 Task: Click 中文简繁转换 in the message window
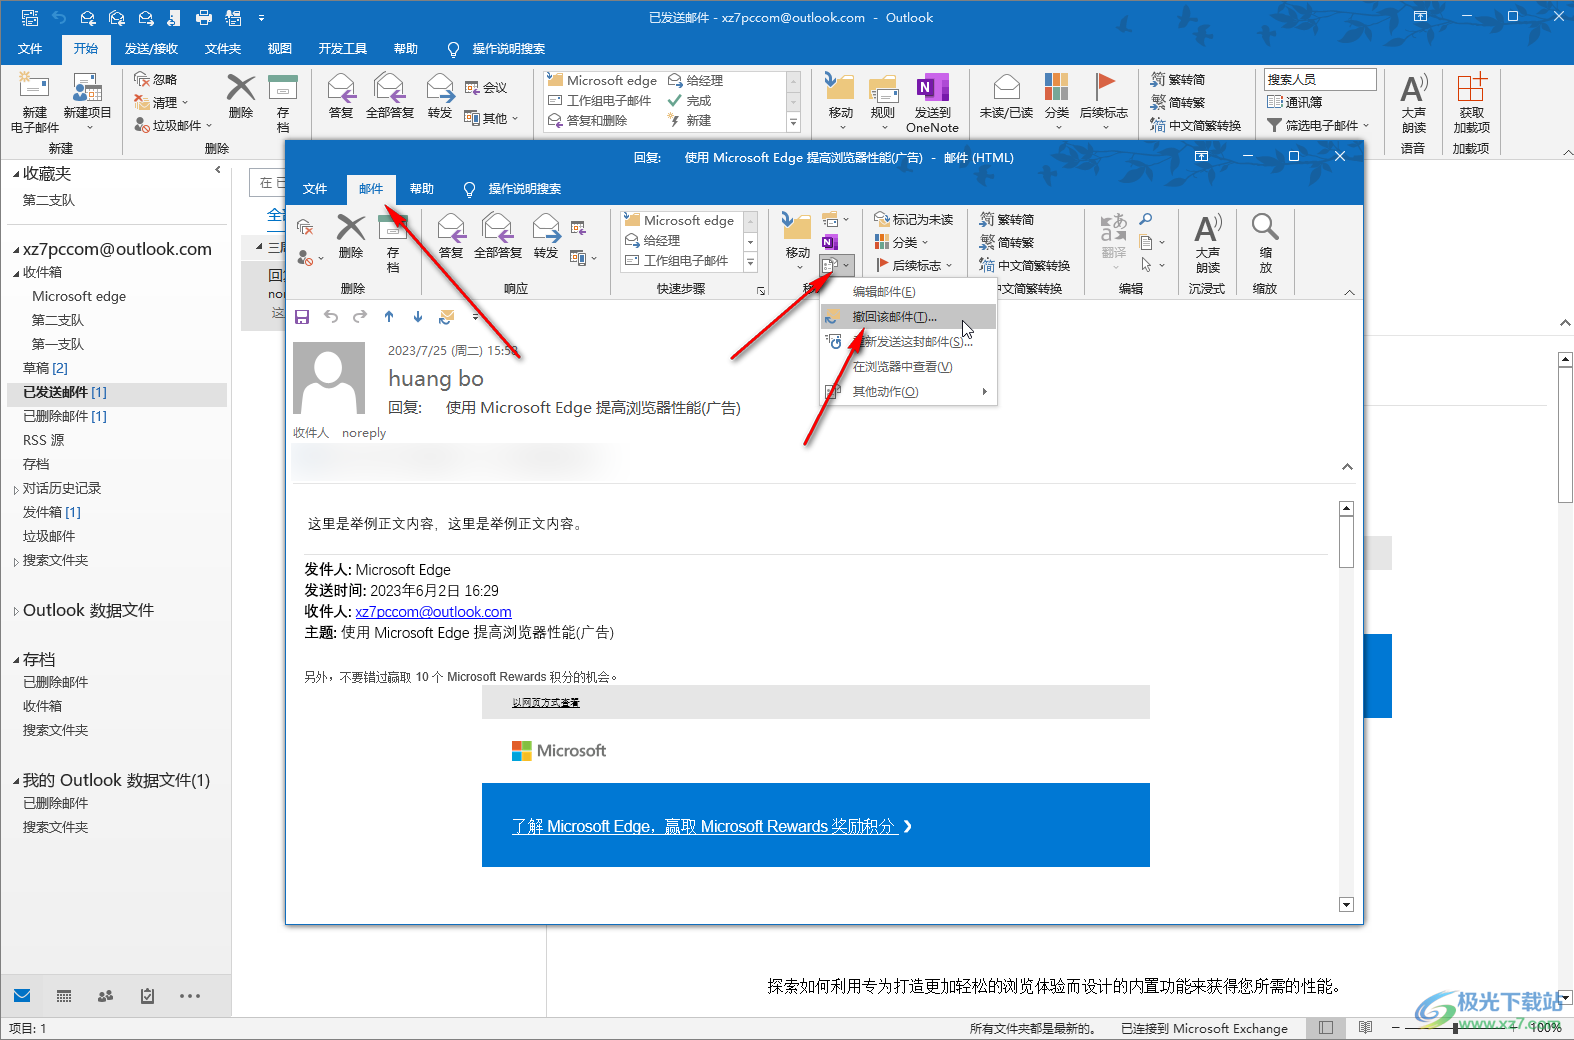click(1024, 265)
